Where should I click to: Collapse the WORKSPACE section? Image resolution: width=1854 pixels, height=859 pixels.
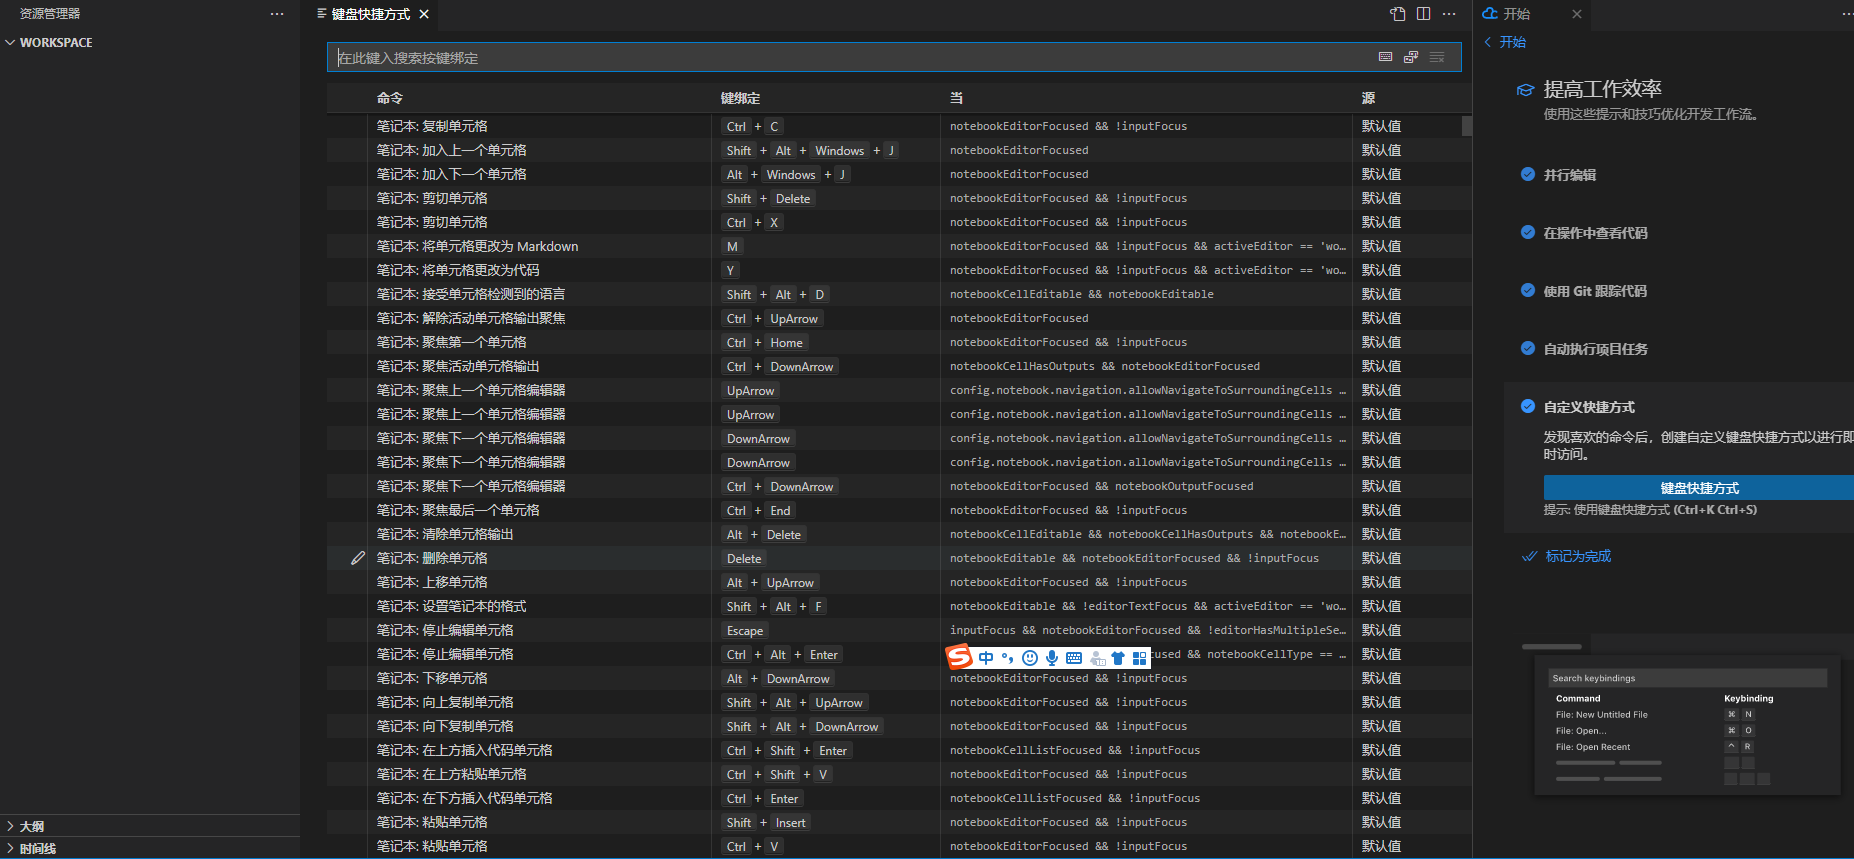pyautogui.click(x=150, y=42)
